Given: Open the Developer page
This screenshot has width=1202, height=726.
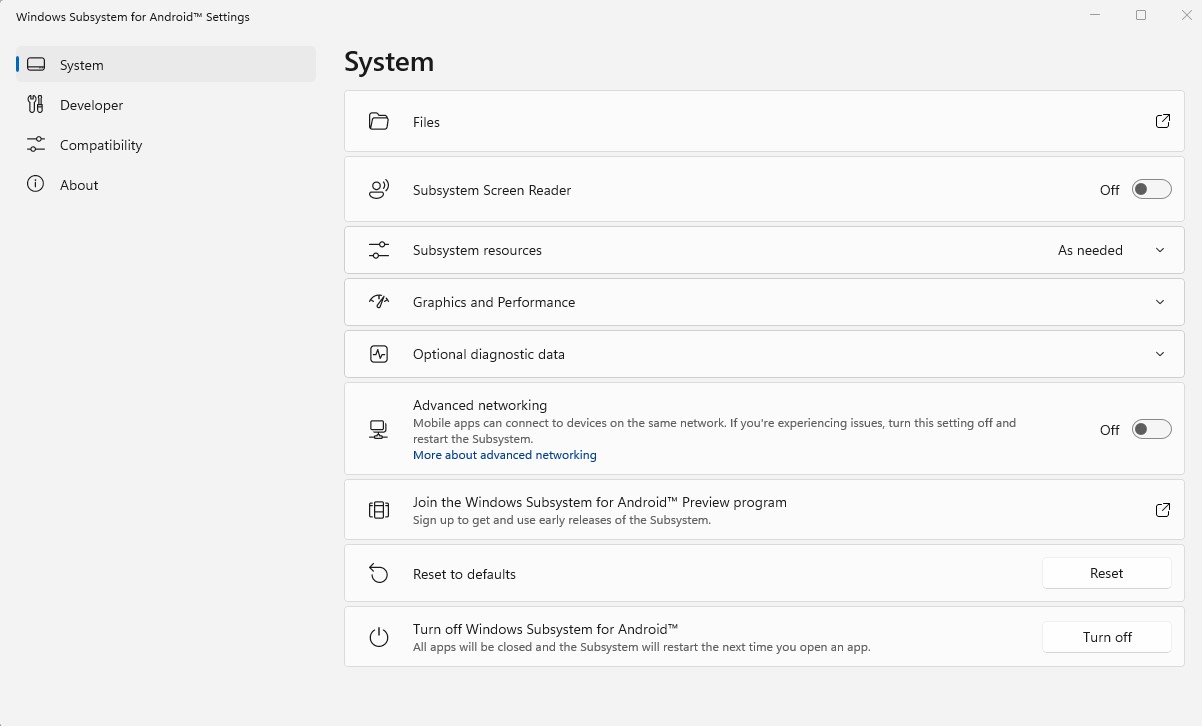Looking at the screenshot, I should (166, 105).
